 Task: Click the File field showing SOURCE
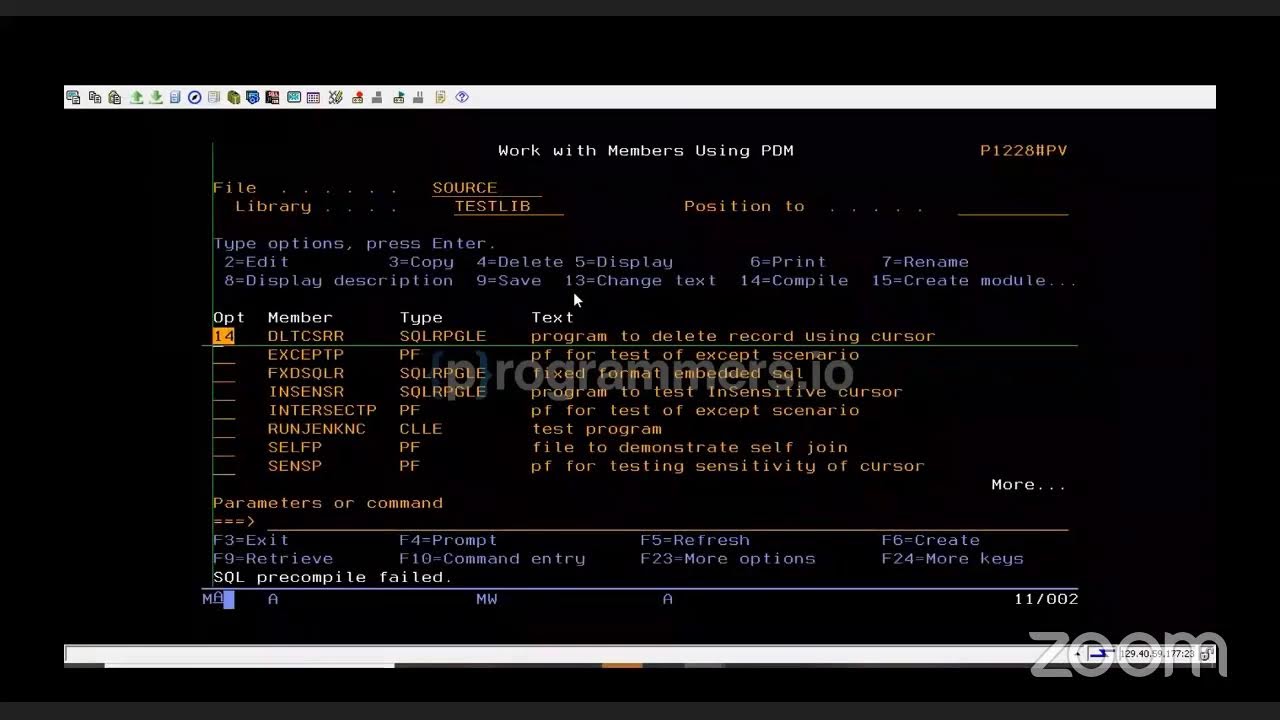point(487,188)
